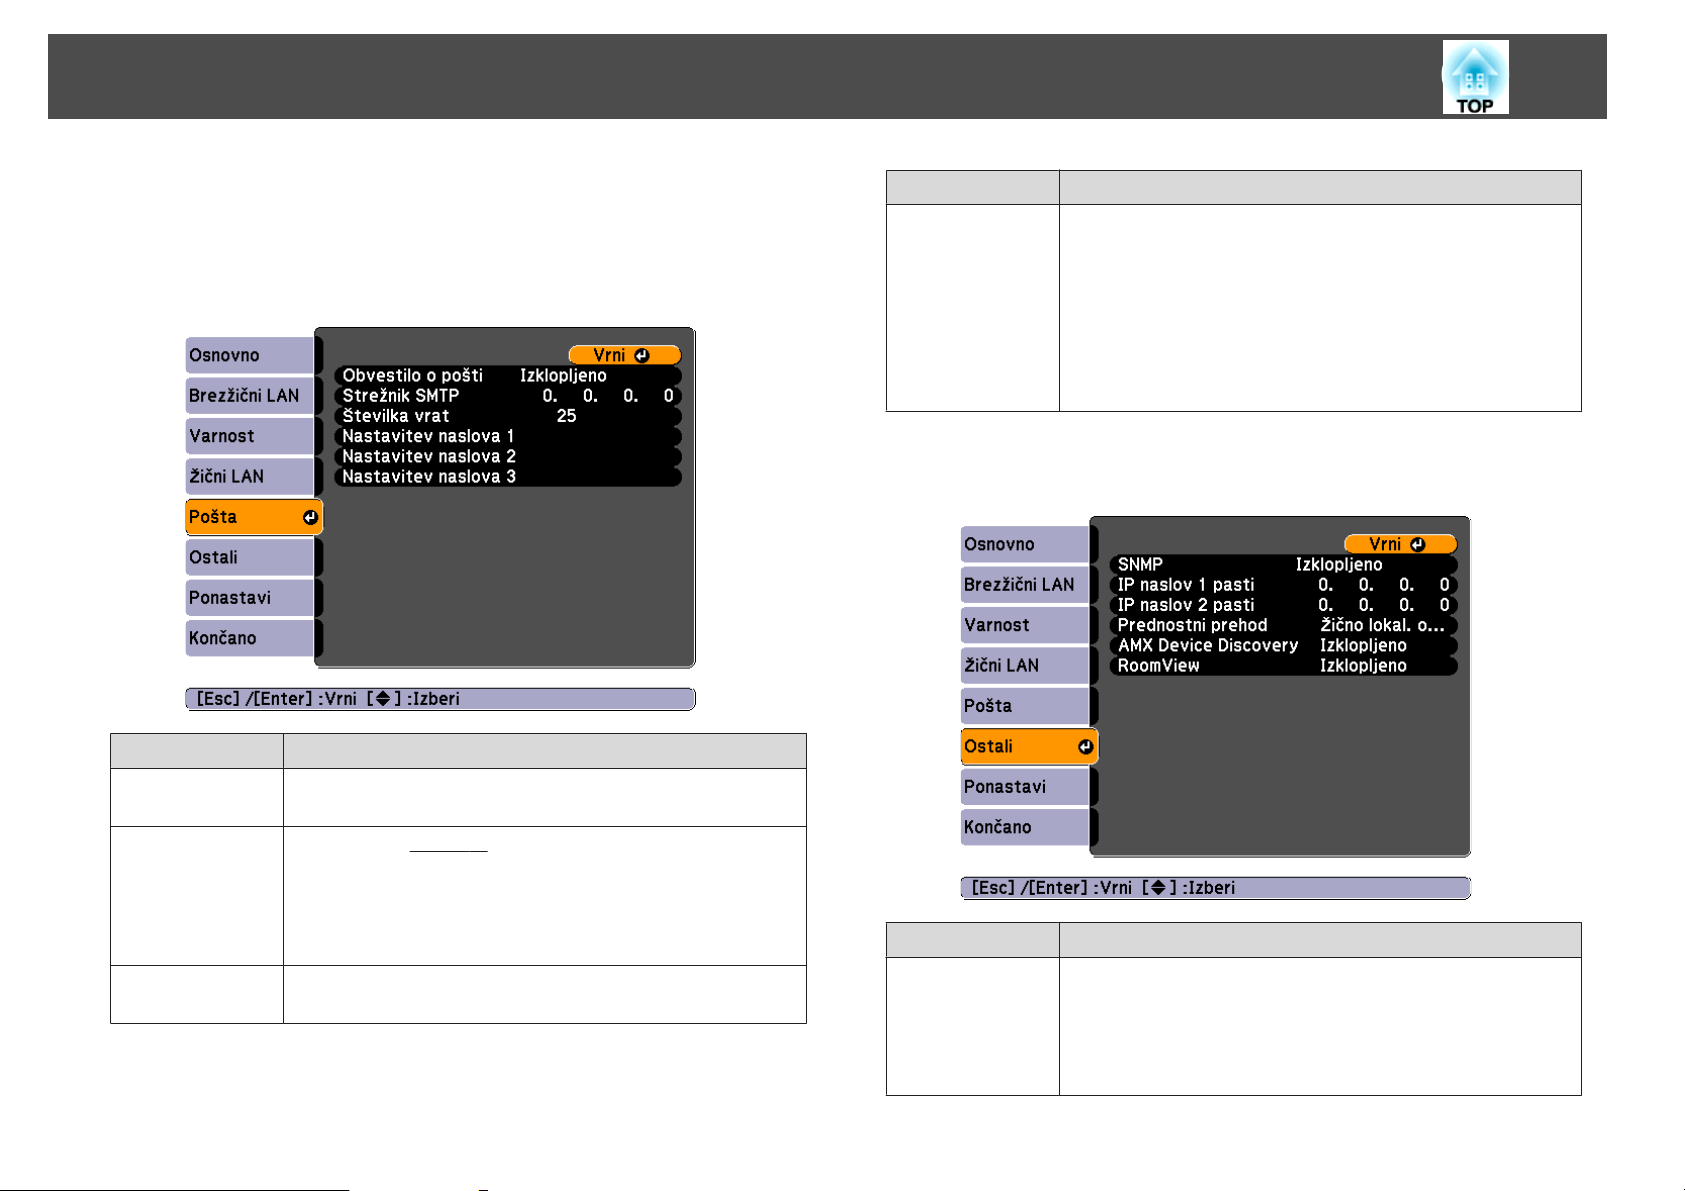Image resolution: width=1685 pixels, height=1191 pixels.
Task: Open Nastavitev naslova 3
Action: pos(508,476)
